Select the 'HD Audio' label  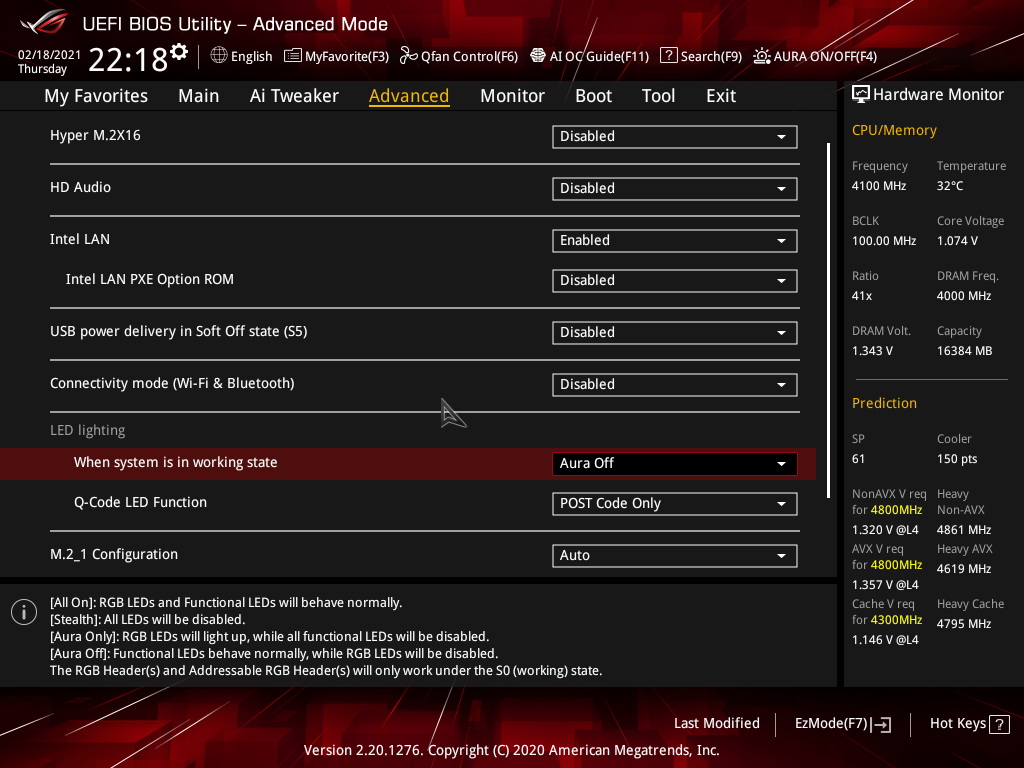[x=80, y=187]
